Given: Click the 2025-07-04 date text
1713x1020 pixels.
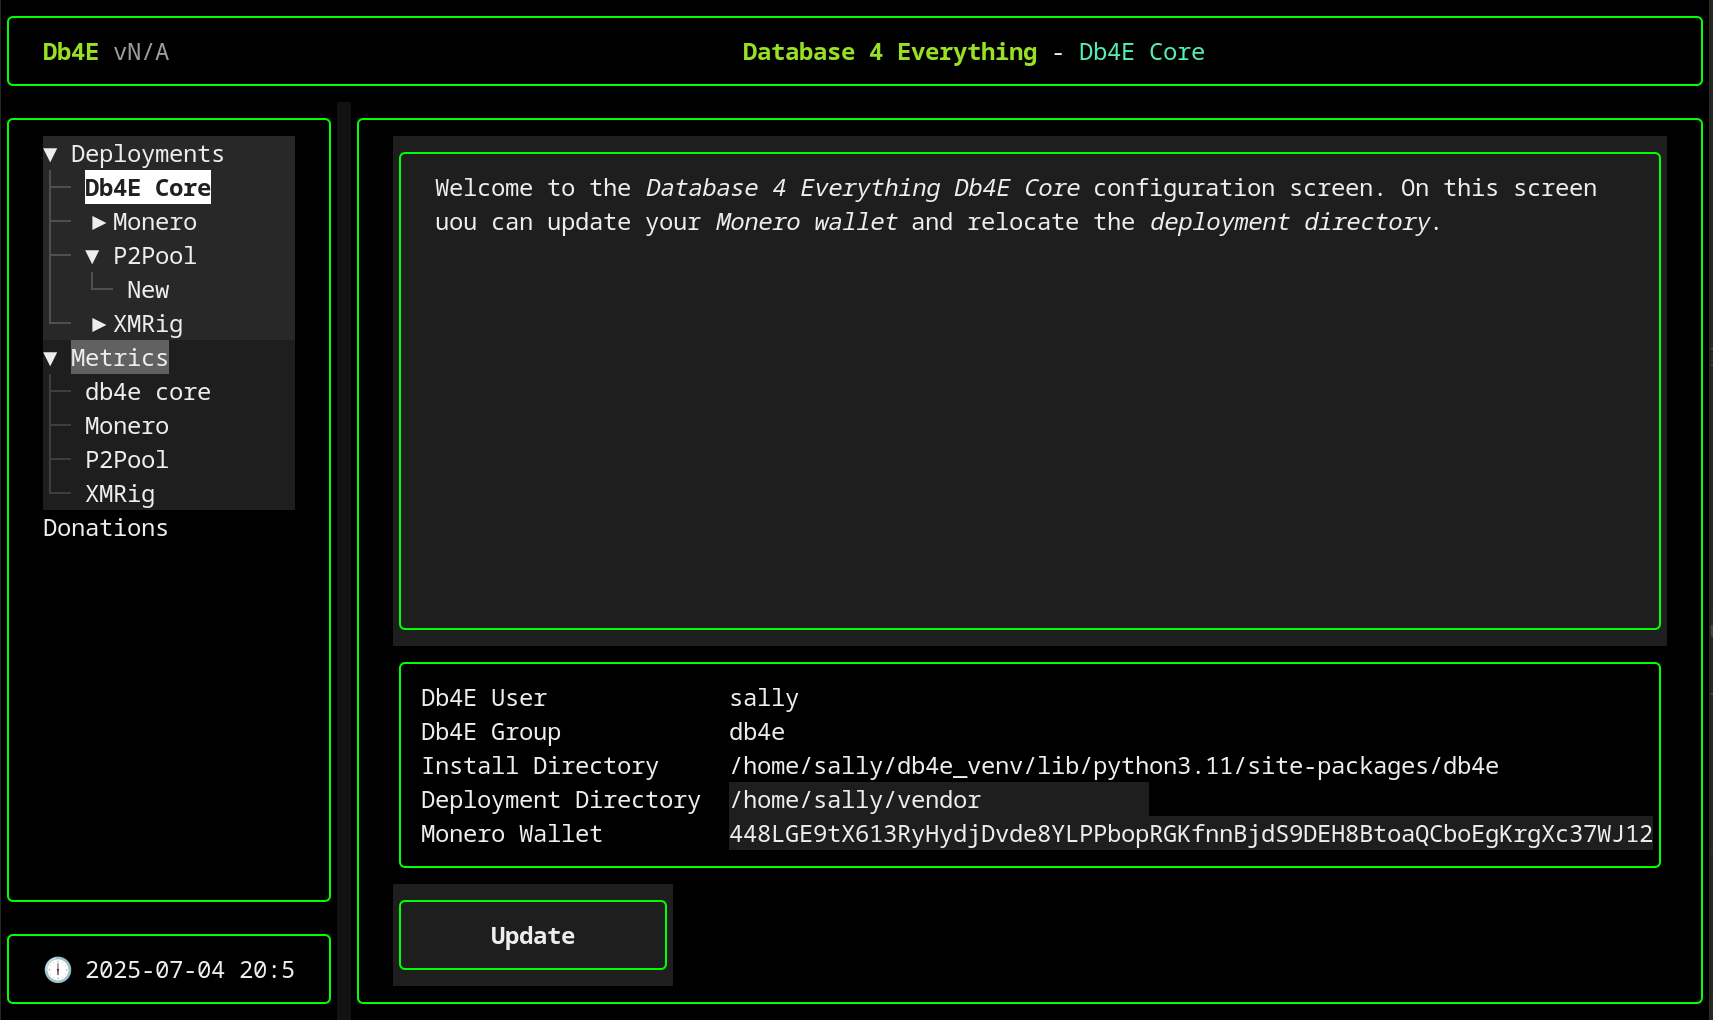Looking at the screenshot, I should pyautogui.click(x=155, y=970).
